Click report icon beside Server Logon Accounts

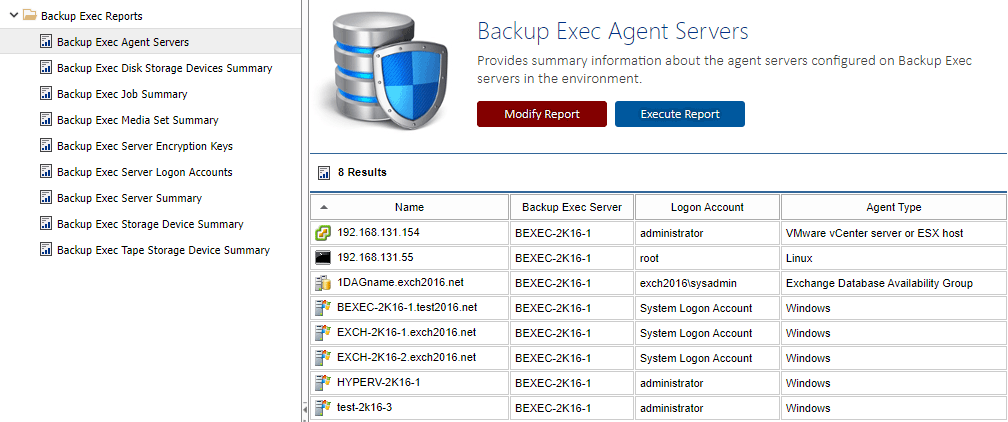coord(46,172)
